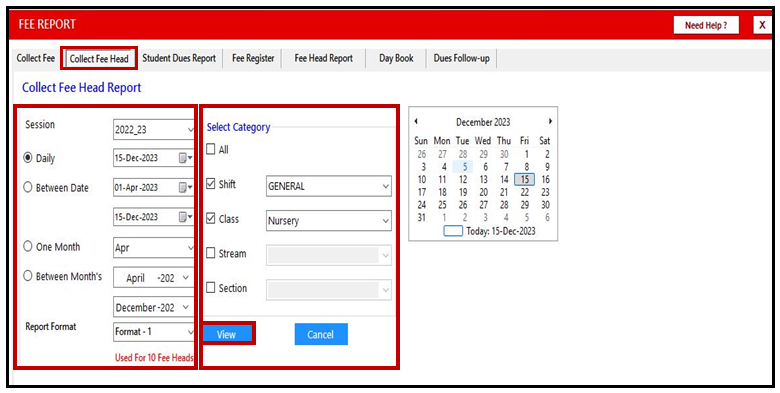Screen dimensions: 780x393
Task: Select December 9 in the calendar
Action: pyautogui.click(x=547, y=167)
